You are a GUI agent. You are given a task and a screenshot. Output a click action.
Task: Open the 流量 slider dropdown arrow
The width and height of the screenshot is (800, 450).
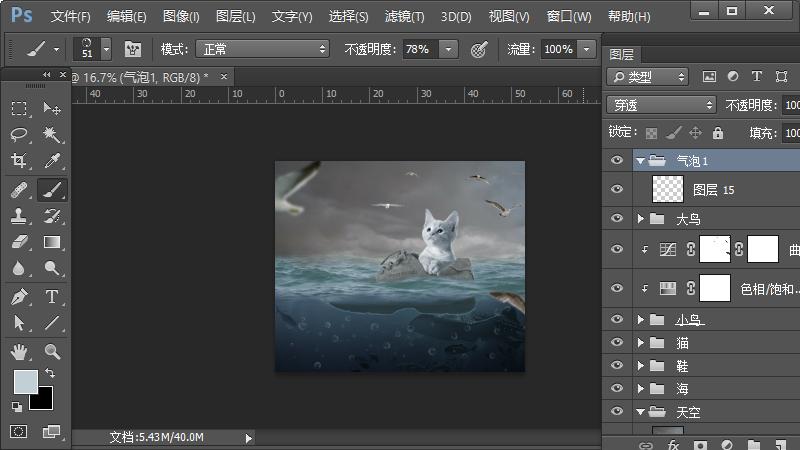click(587, 49)
